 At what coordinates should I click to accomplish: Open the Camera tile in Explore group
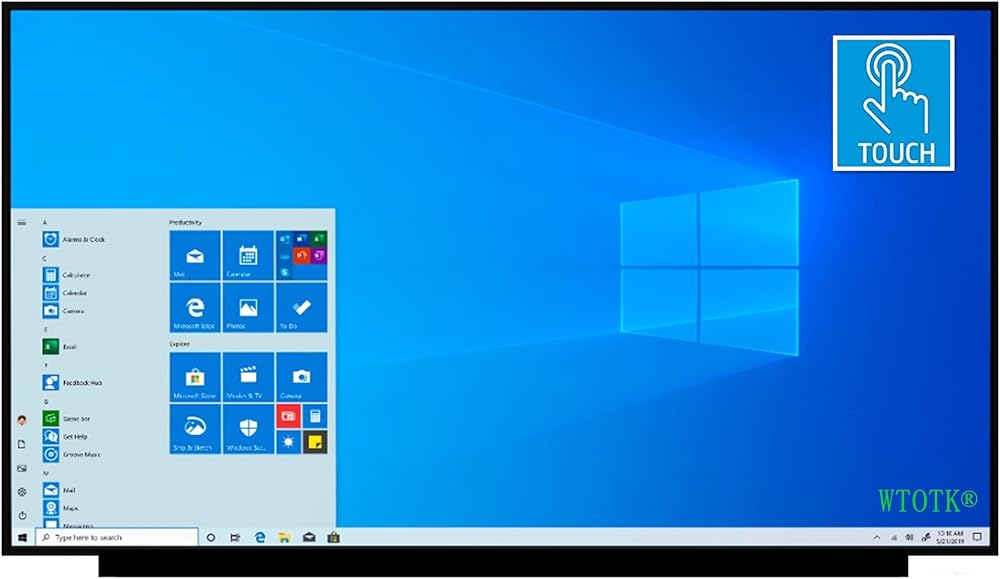[302, 377]
